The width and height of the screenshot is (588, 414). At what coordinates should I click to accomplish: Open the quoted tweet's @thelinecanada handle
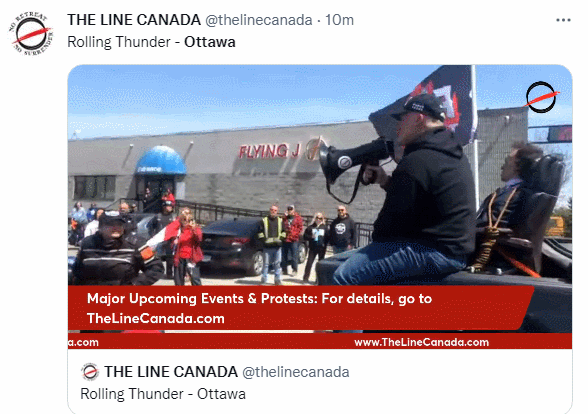(x=296, y=372)
